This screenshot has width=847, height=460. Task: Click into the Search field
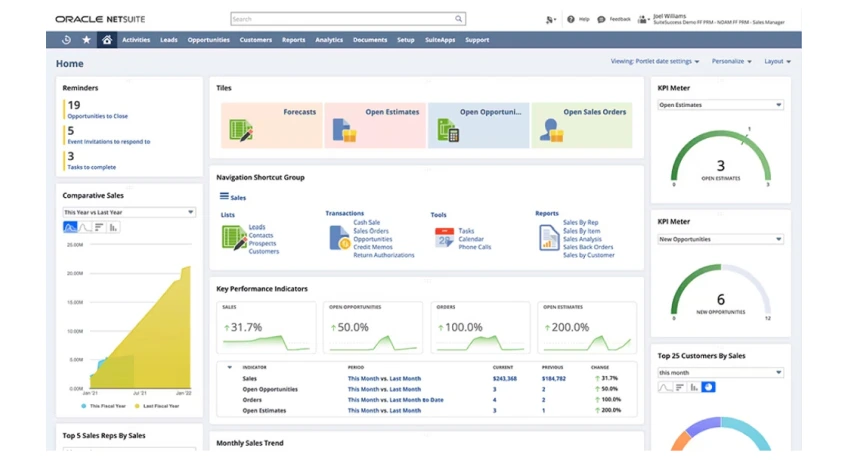click(344, 19)
